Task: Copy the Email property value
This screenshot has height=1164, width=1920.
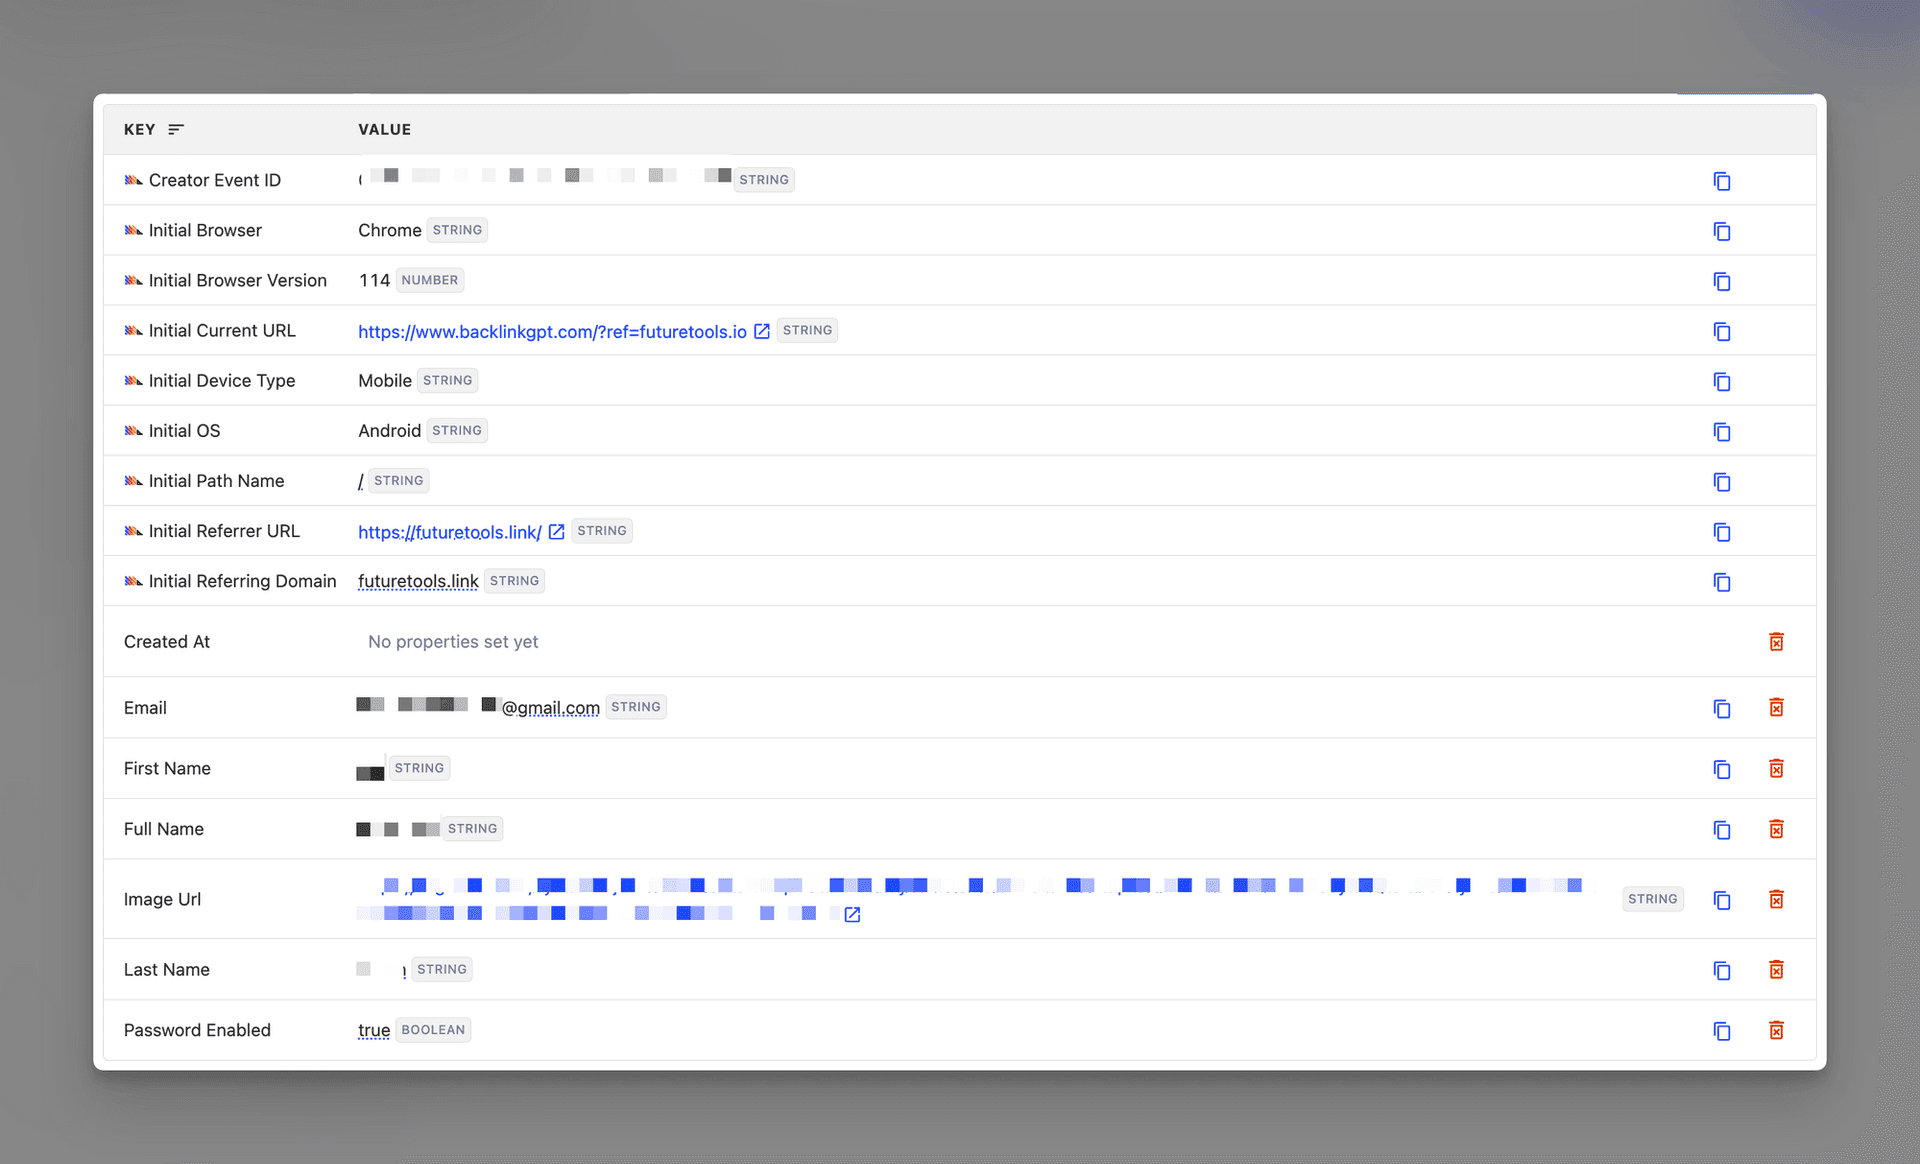Action: coord(1721,708)
